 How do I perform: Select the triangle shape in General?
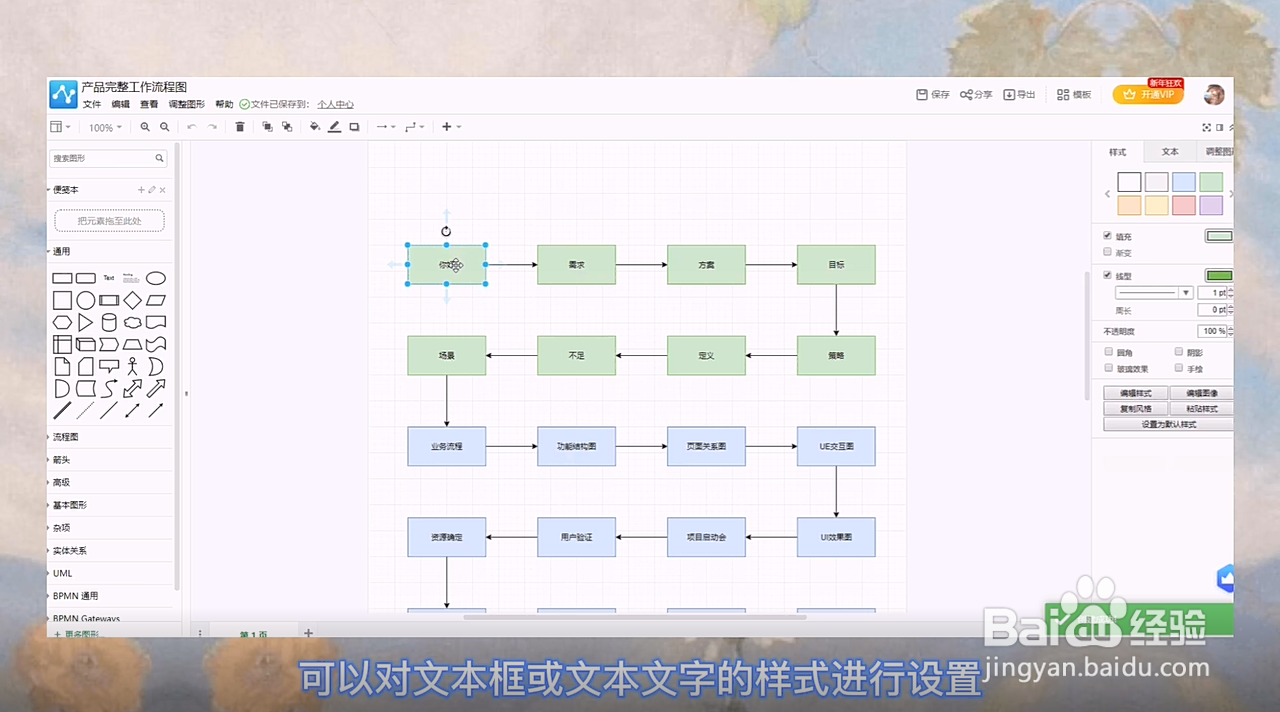pos(86,322)
